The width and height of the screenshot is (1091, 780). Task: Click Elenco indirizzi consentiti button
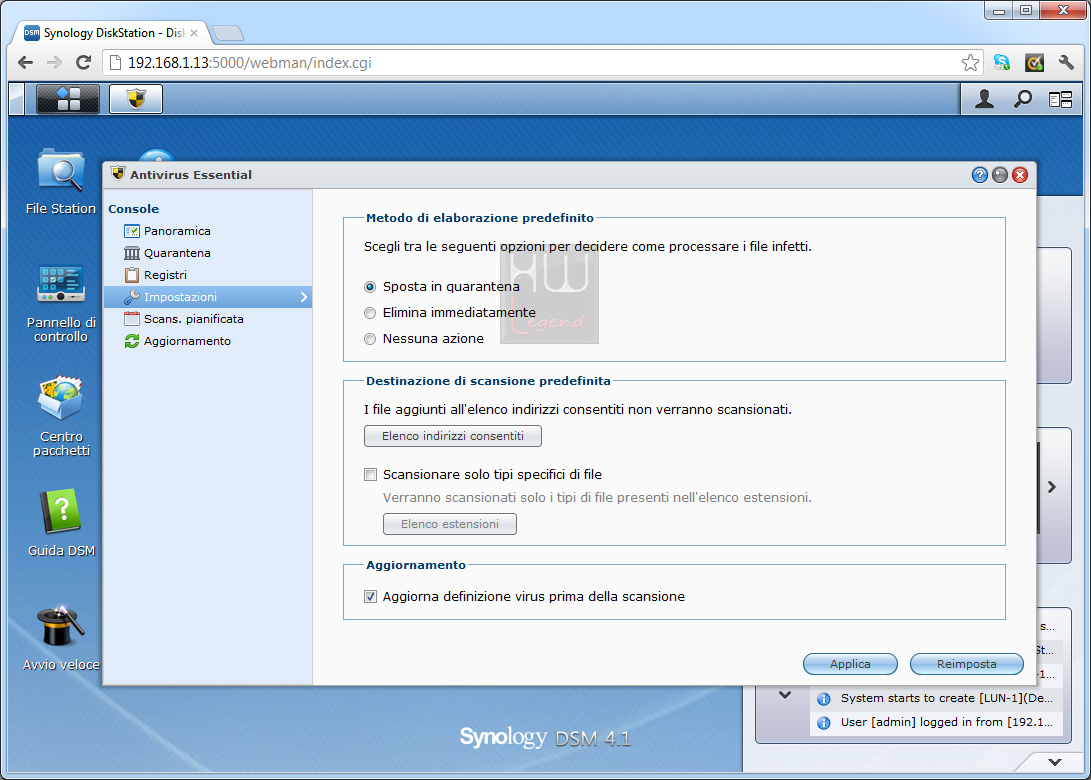tap(453, 436)
